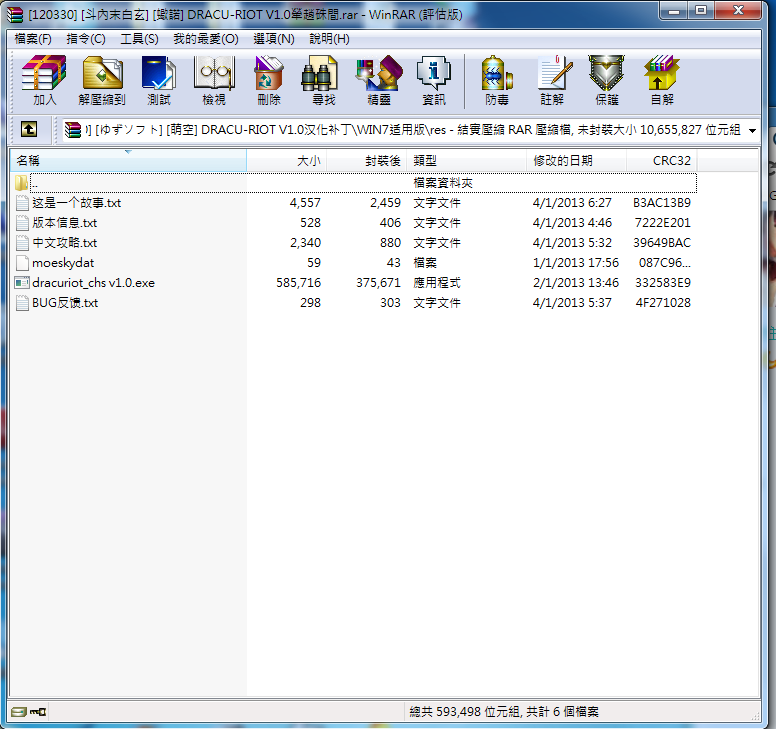
Task: Click the resize grip in the status bar corner
Action: 755,716
